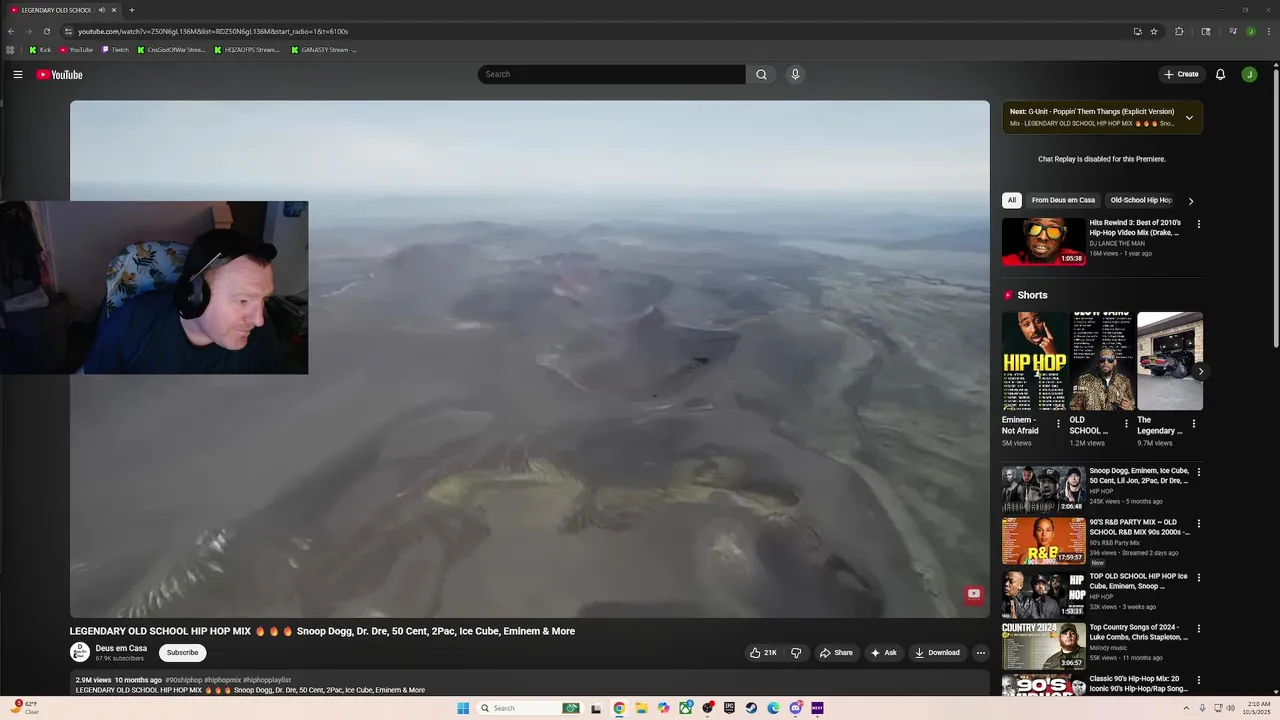1280x720 pixels.
Task: Open volume control in system tray
Action: point(1230,708)
